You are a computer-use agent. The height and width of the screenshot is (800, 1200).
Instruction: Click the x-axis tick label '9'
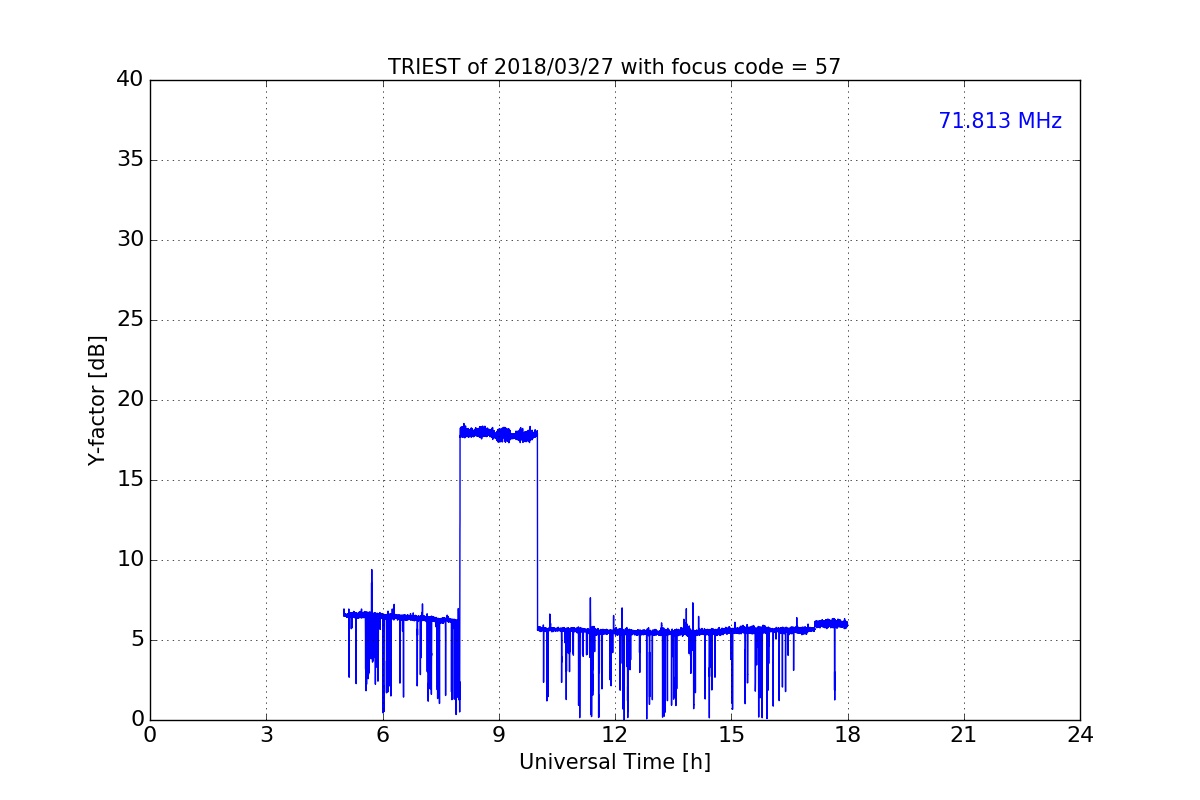tap(499, 735)
